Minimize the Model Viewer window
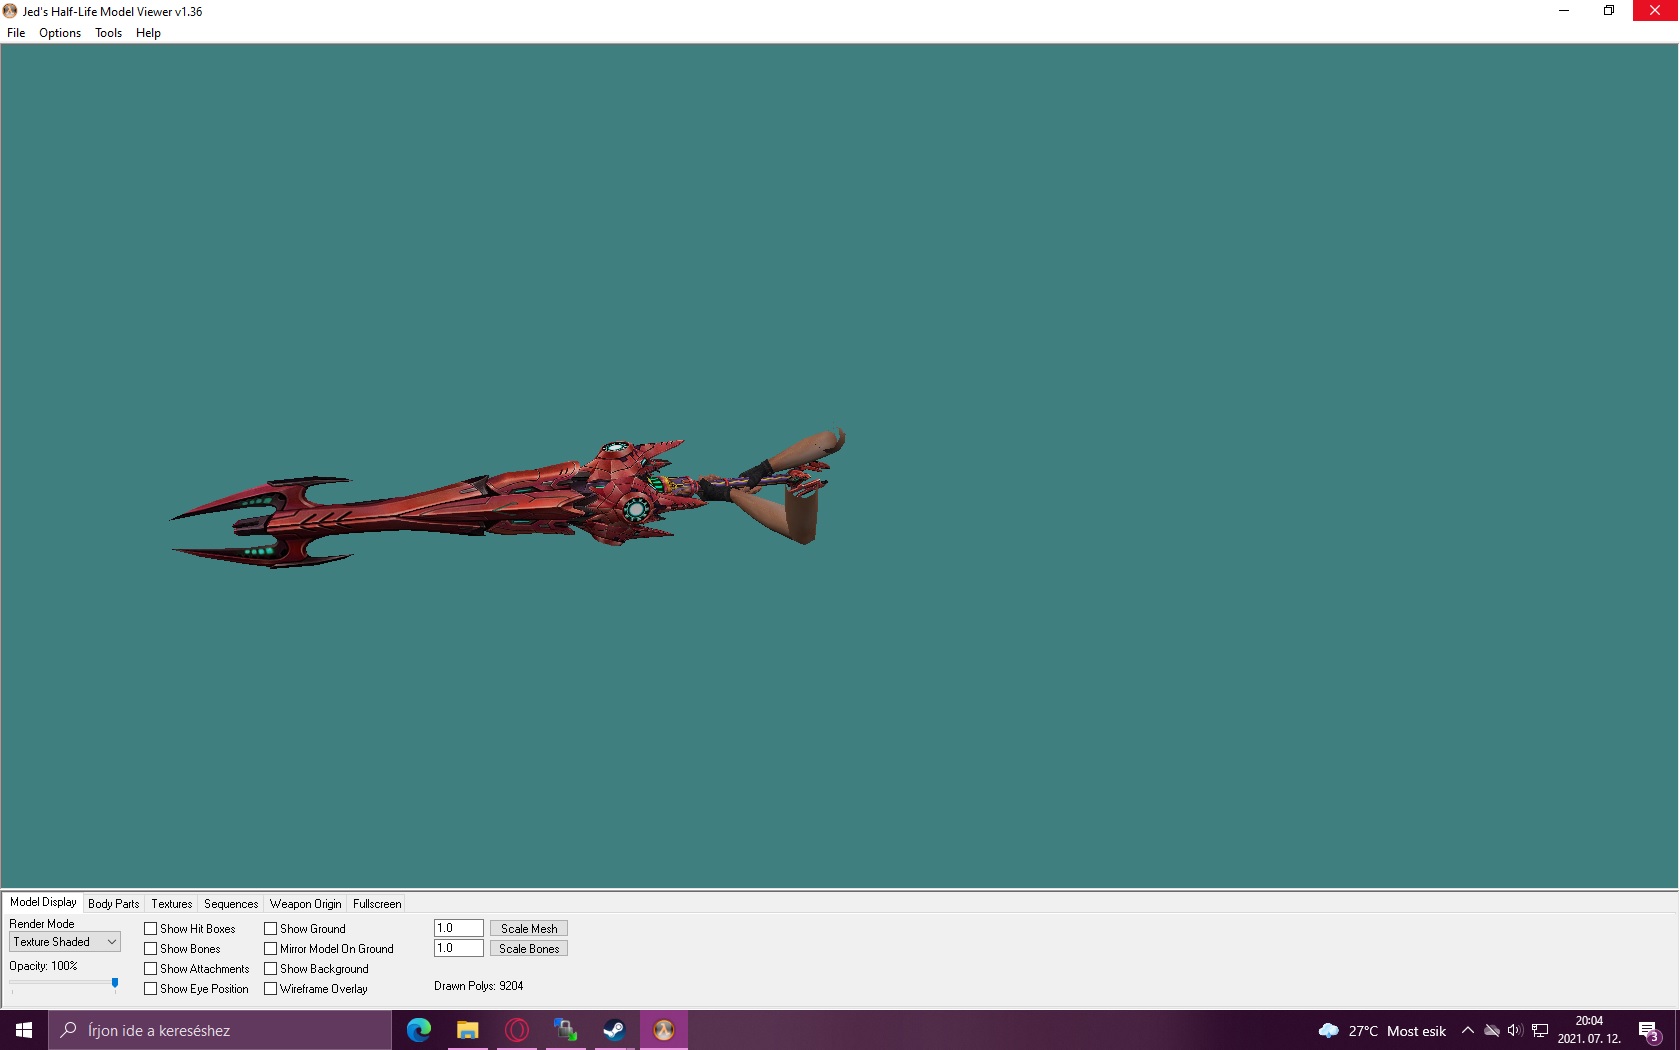 point(1564,11)
